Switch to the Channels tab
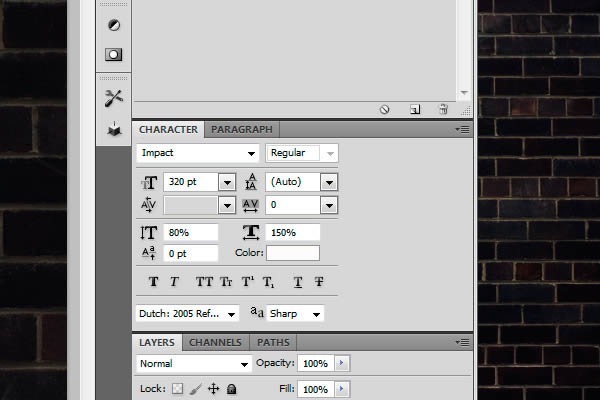Viewport: 600px width, 400px height. (214, 342)
